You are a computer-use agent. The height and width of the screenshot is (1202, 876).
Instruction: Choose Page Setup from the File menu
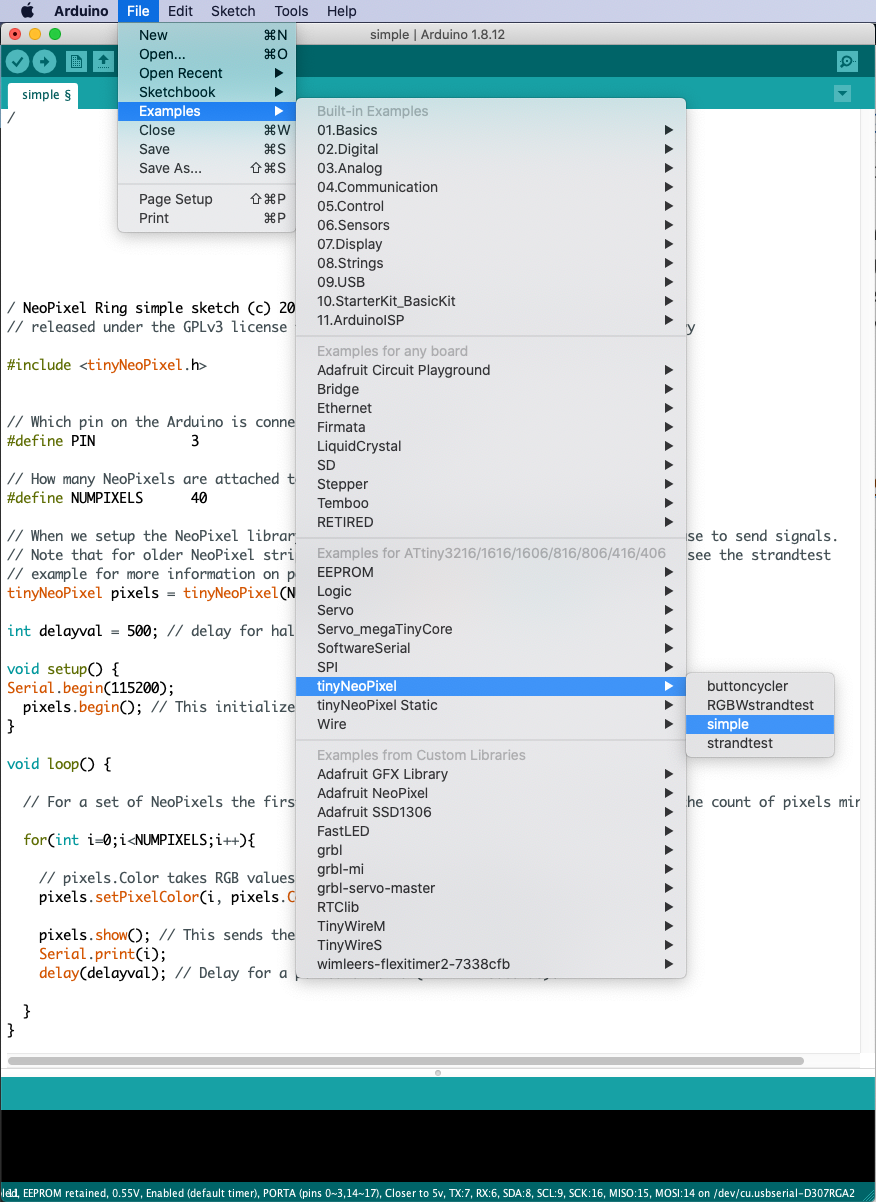coord(207,199)
